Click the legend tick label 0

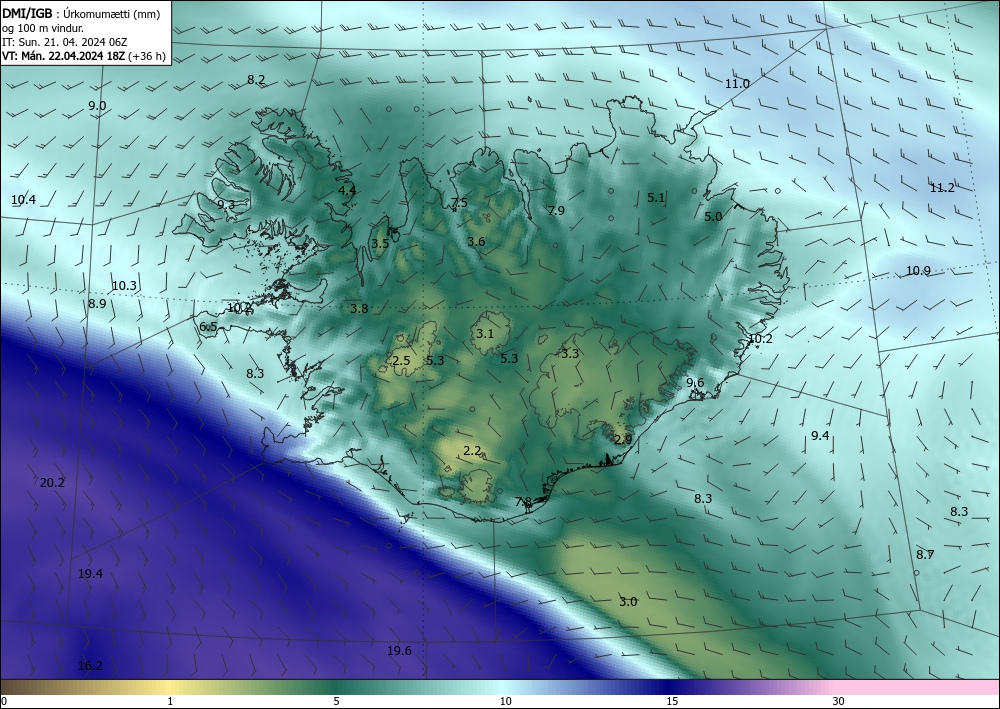4,702
